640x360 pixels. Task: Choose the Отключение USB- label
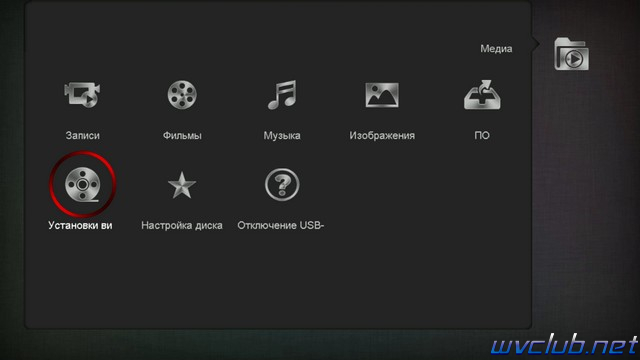281,226
